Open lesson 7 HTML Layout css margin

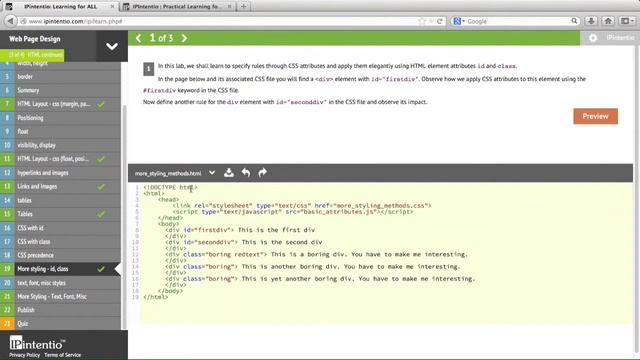pyautogui.click(x=60, y=104)
